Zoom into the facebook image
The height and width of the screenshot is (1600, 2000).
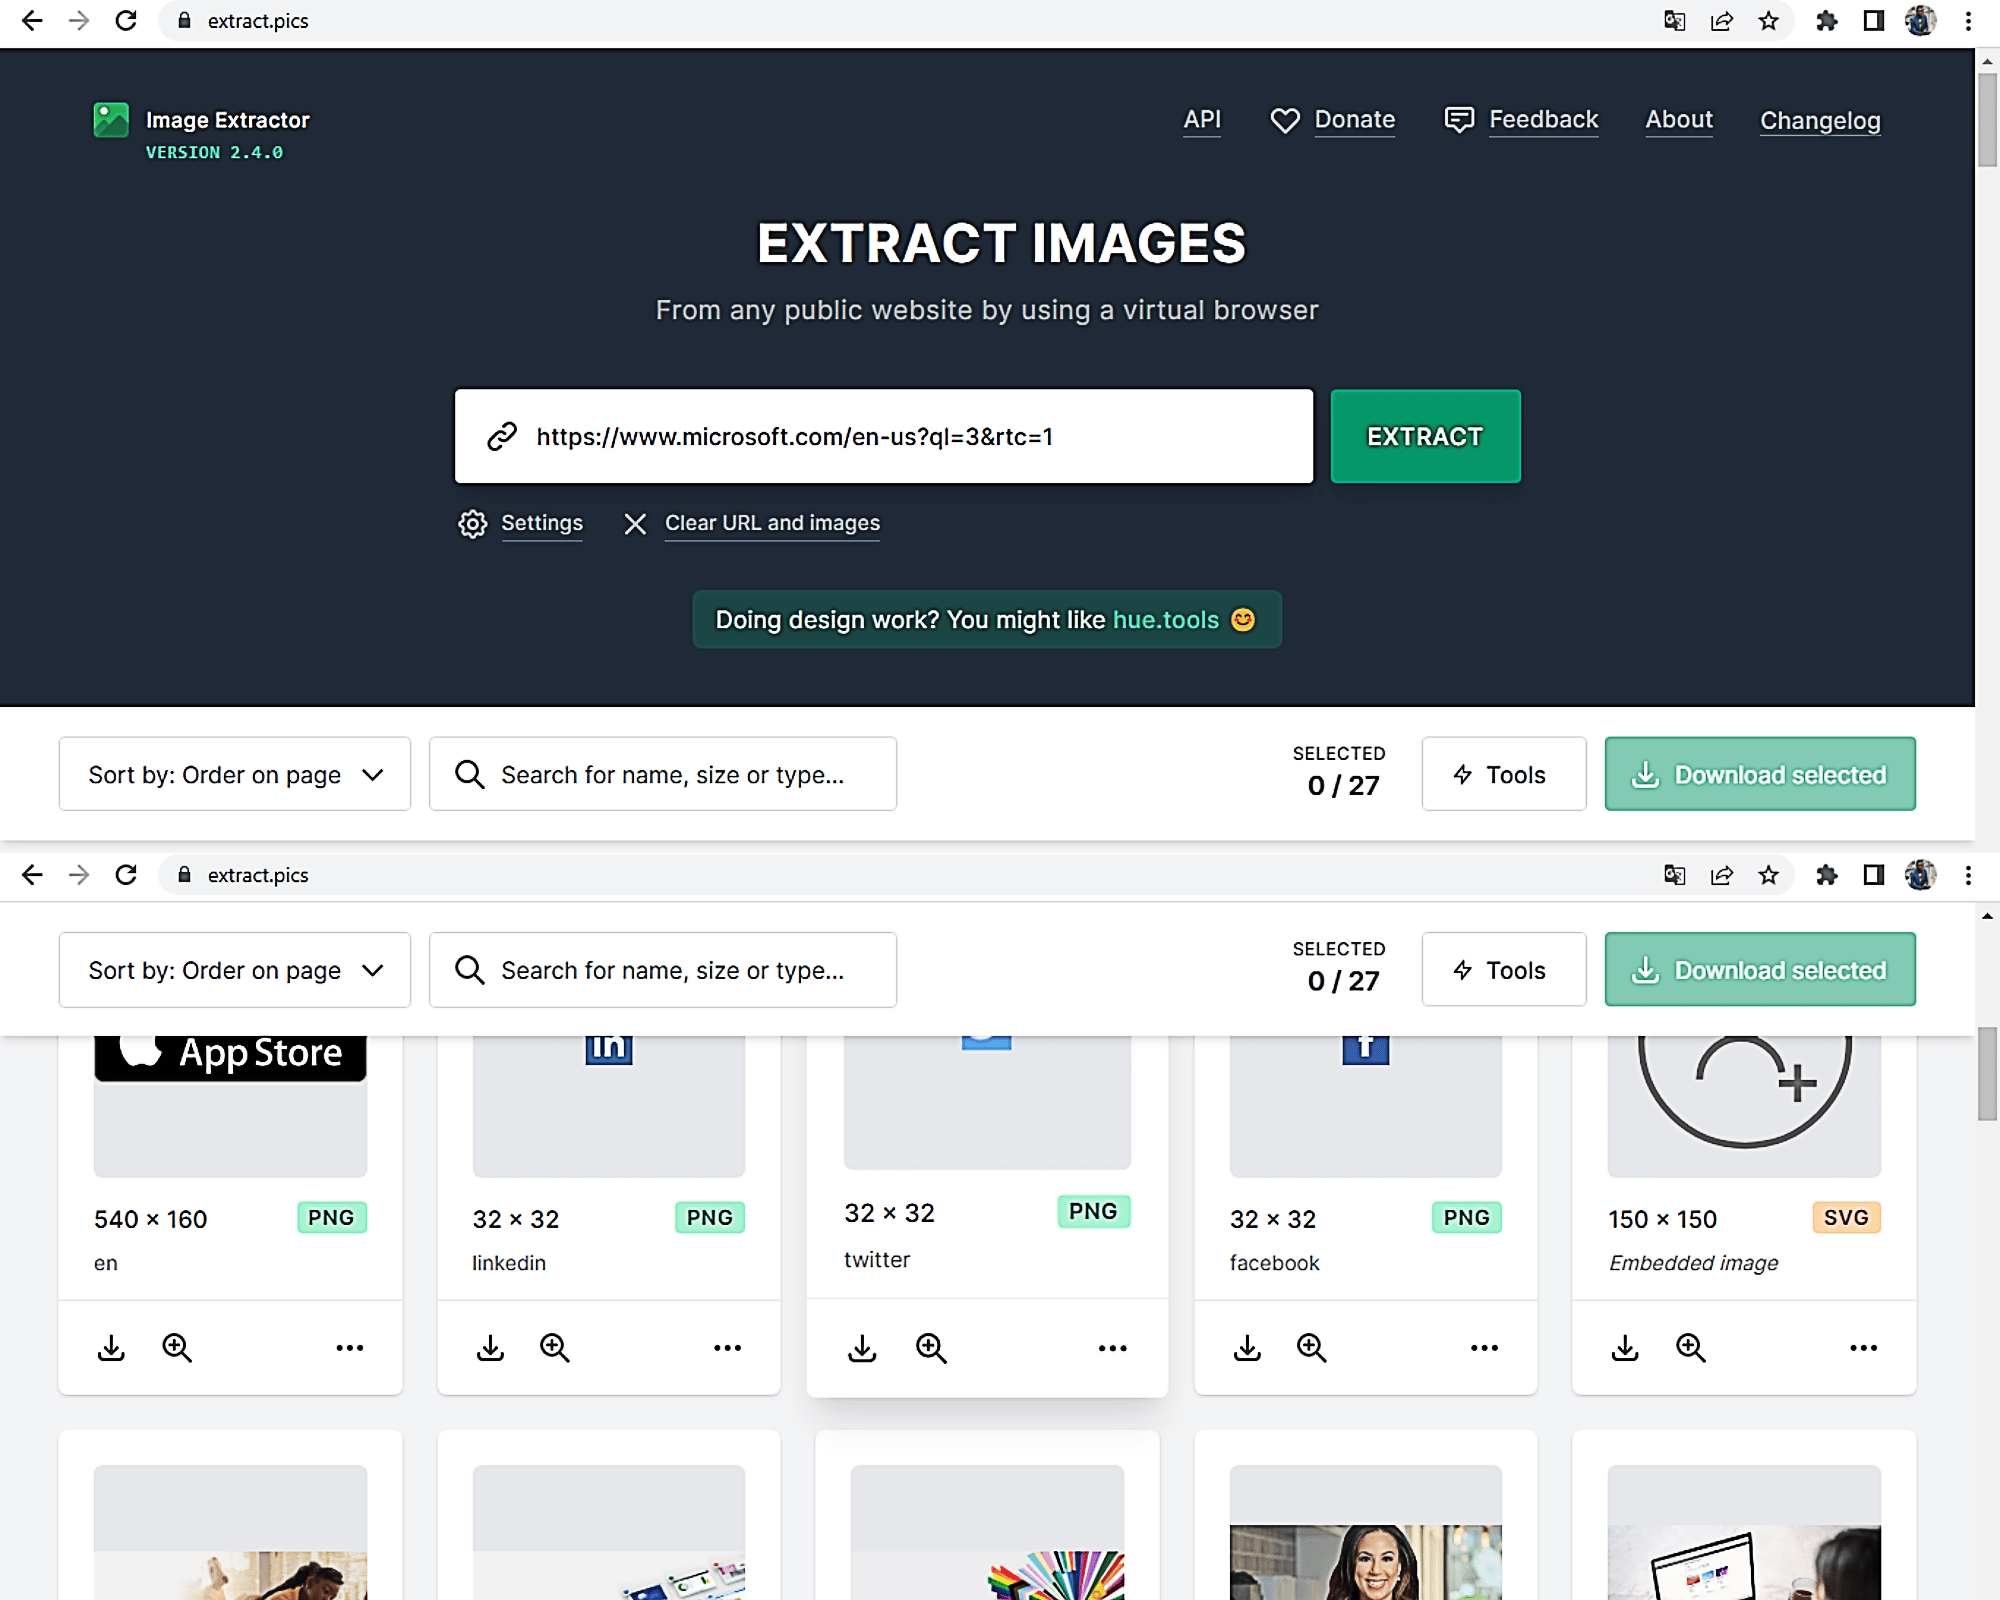(x=1312, y=1348)
